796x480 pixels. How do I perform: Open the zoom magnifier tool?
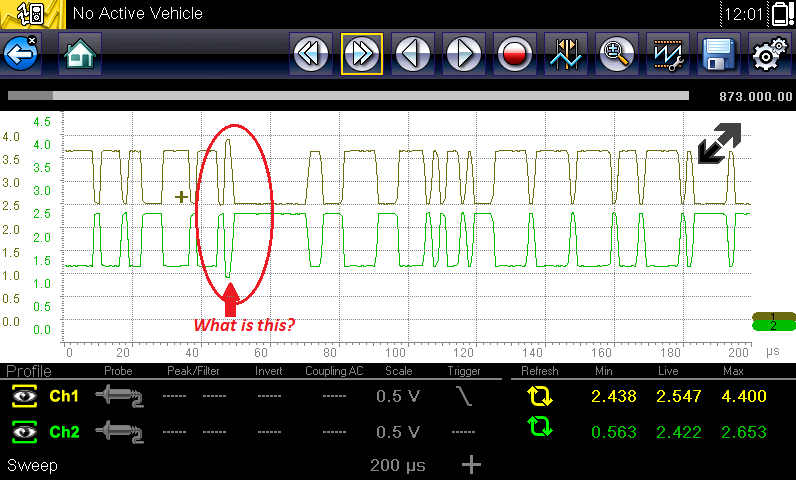click(x=617, y=54)
